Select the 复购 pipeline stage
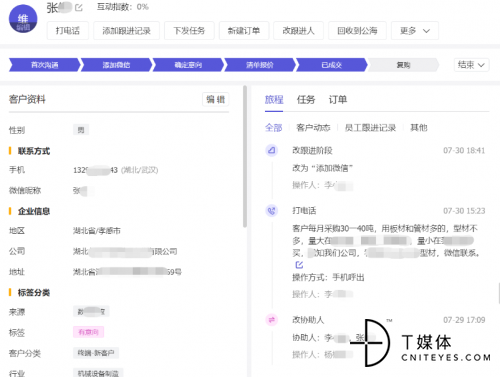The image size is (500, 377). [x=403, y=65]
